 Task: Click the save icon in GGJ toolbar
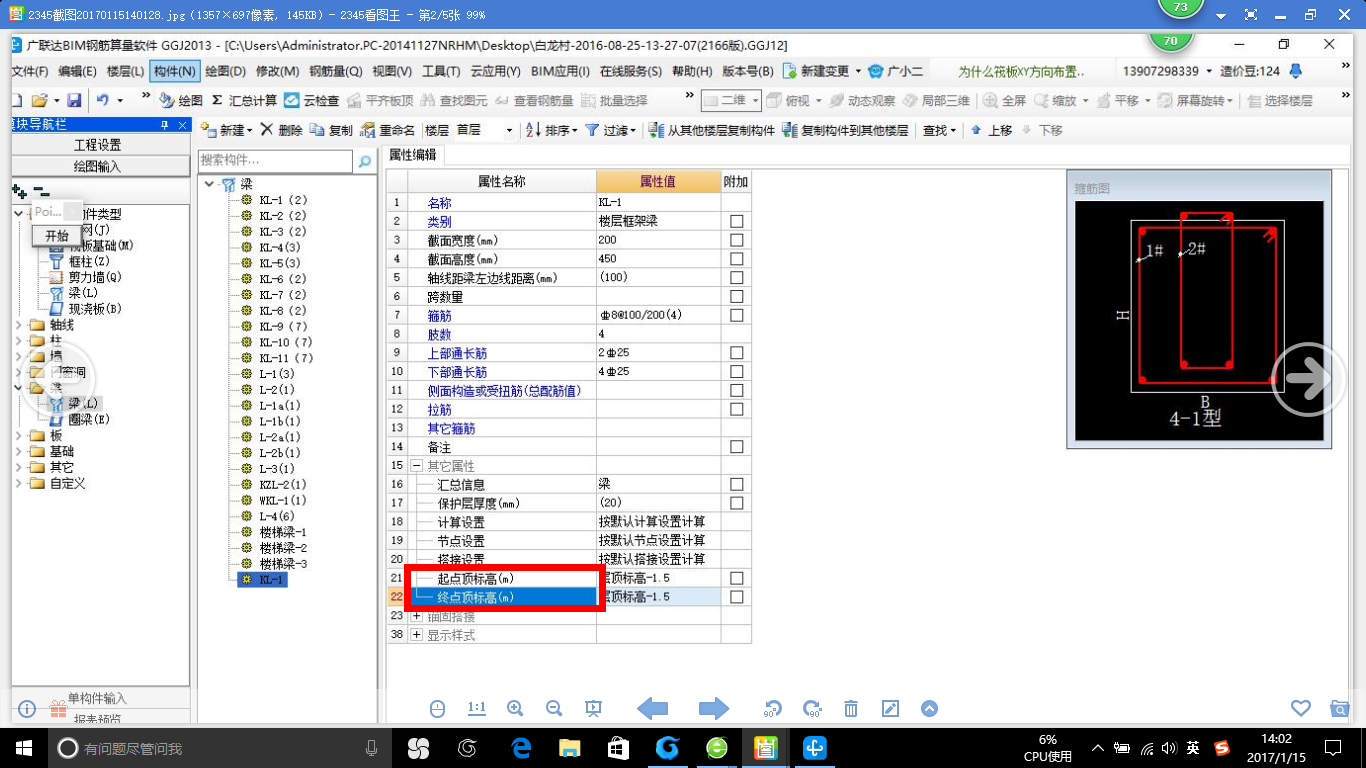pyautogui.click(x=74, y=101)
